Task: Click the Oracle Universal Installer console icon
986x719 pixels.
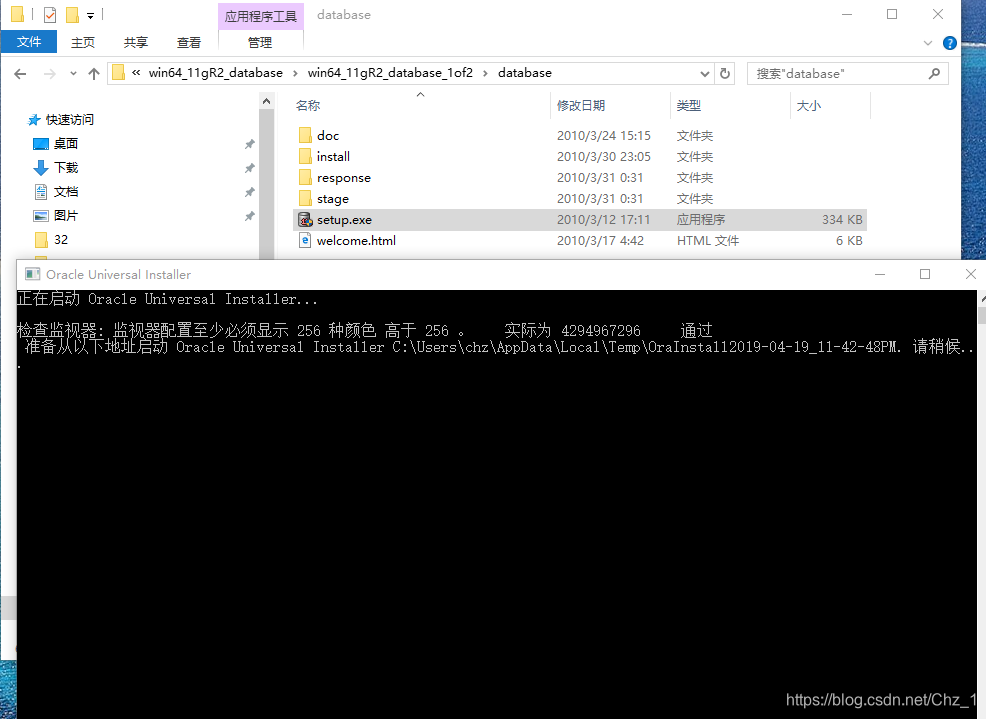Action: (32, 274)
